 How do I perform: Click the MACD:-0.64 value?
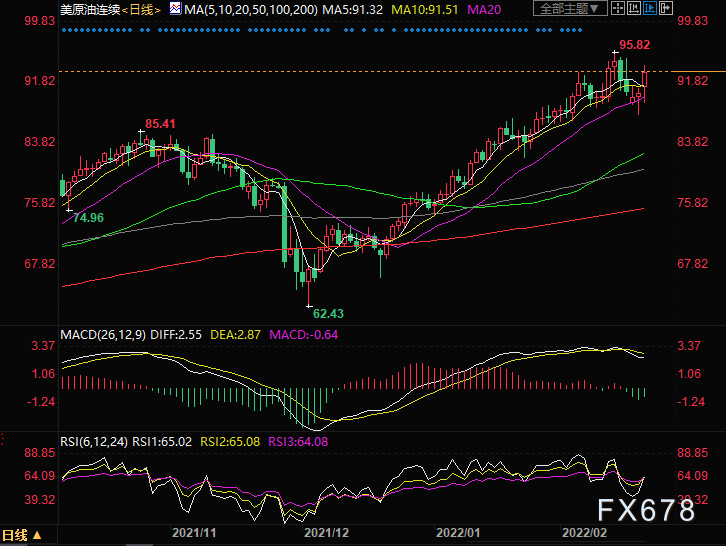pyautogui.click(x=304, y=335)
